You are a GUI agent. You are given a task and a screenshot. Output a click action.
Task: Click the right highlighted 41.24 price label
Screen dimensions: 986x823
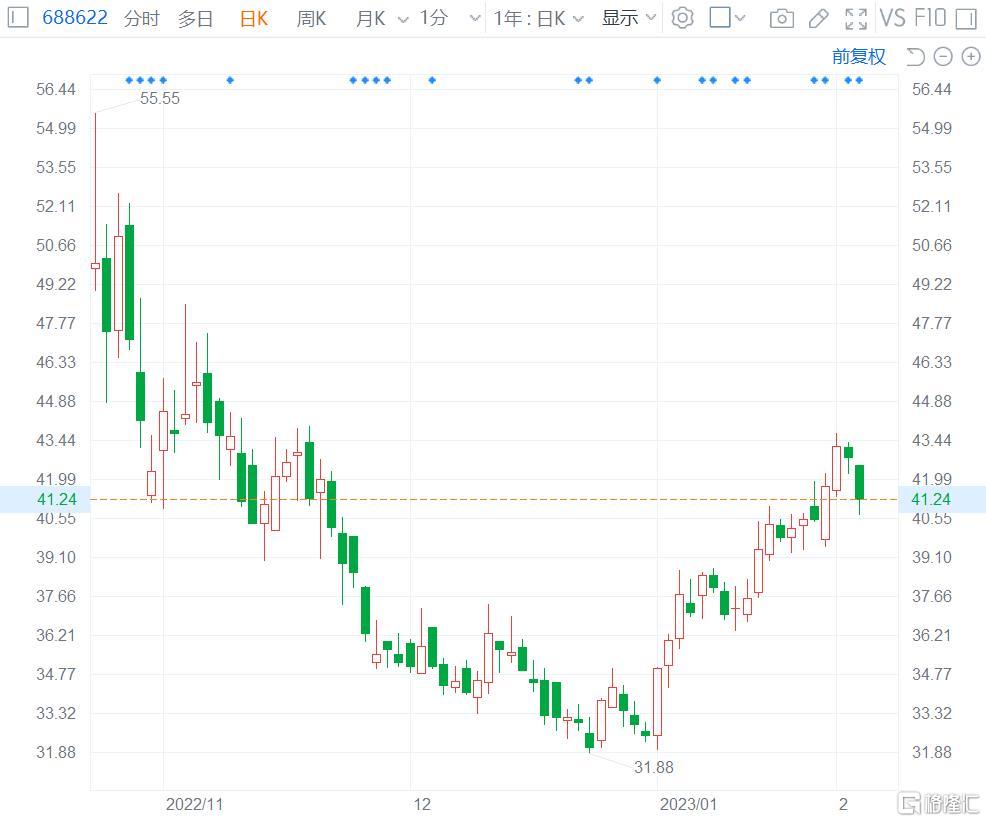[931, 499]
